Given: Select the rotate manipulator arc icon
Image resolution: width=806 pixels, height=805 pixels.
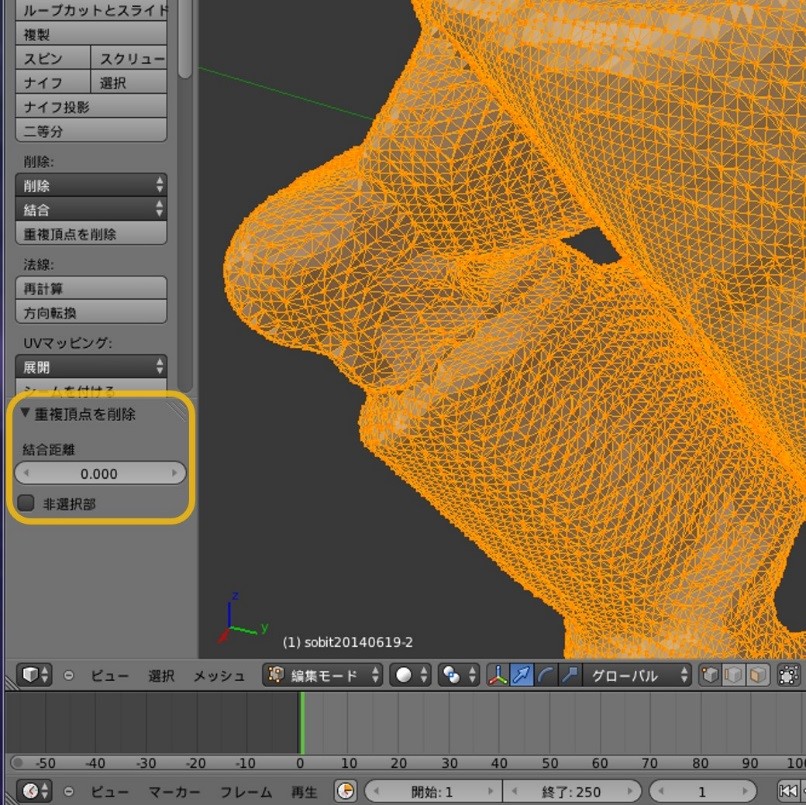Looking at the screenshot, I should pyautogui.click(x=546, y=675).
